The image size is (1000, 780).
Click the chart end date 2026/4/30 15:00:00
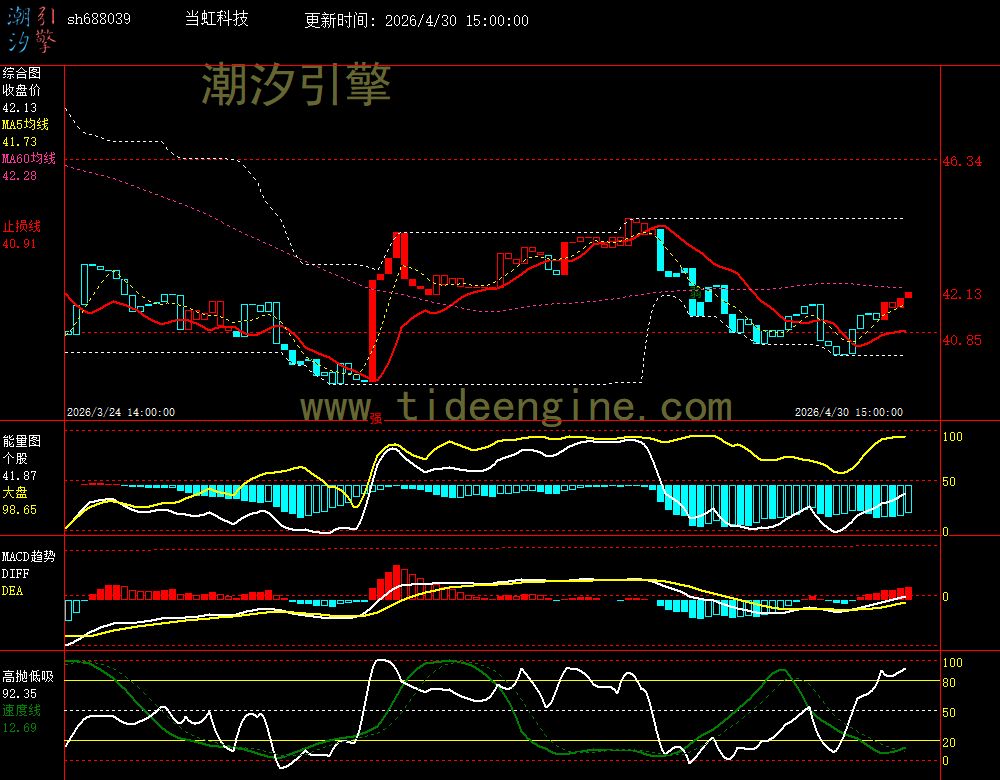tap(849, 412)
